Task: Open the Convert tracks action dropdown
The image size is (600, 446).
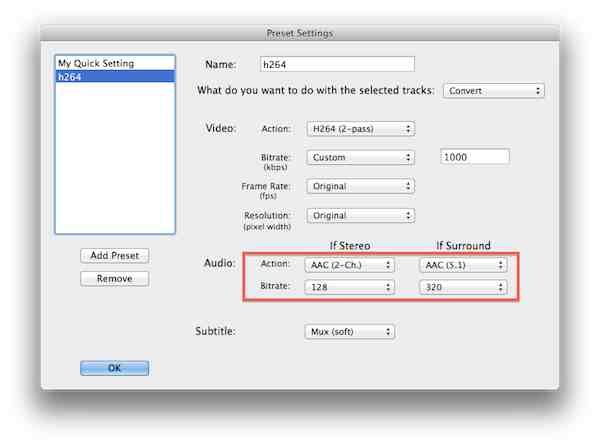Action: coord(494,91)
